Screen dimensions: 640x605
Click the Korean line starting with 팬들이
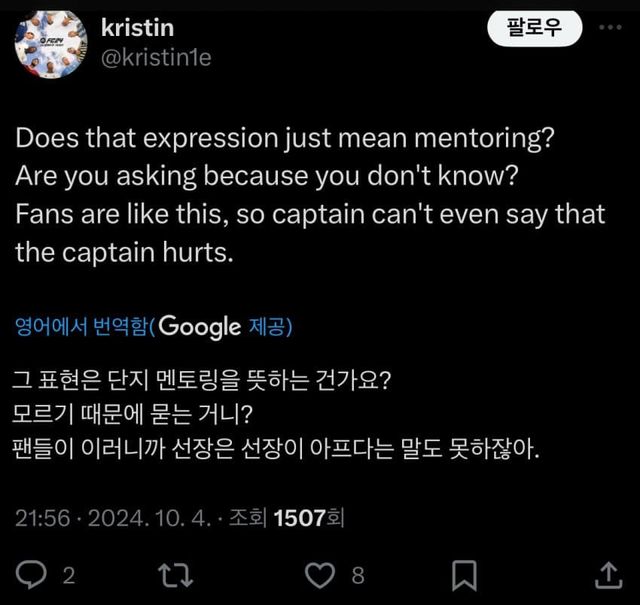pyautogui.click(x=277, y=447)
